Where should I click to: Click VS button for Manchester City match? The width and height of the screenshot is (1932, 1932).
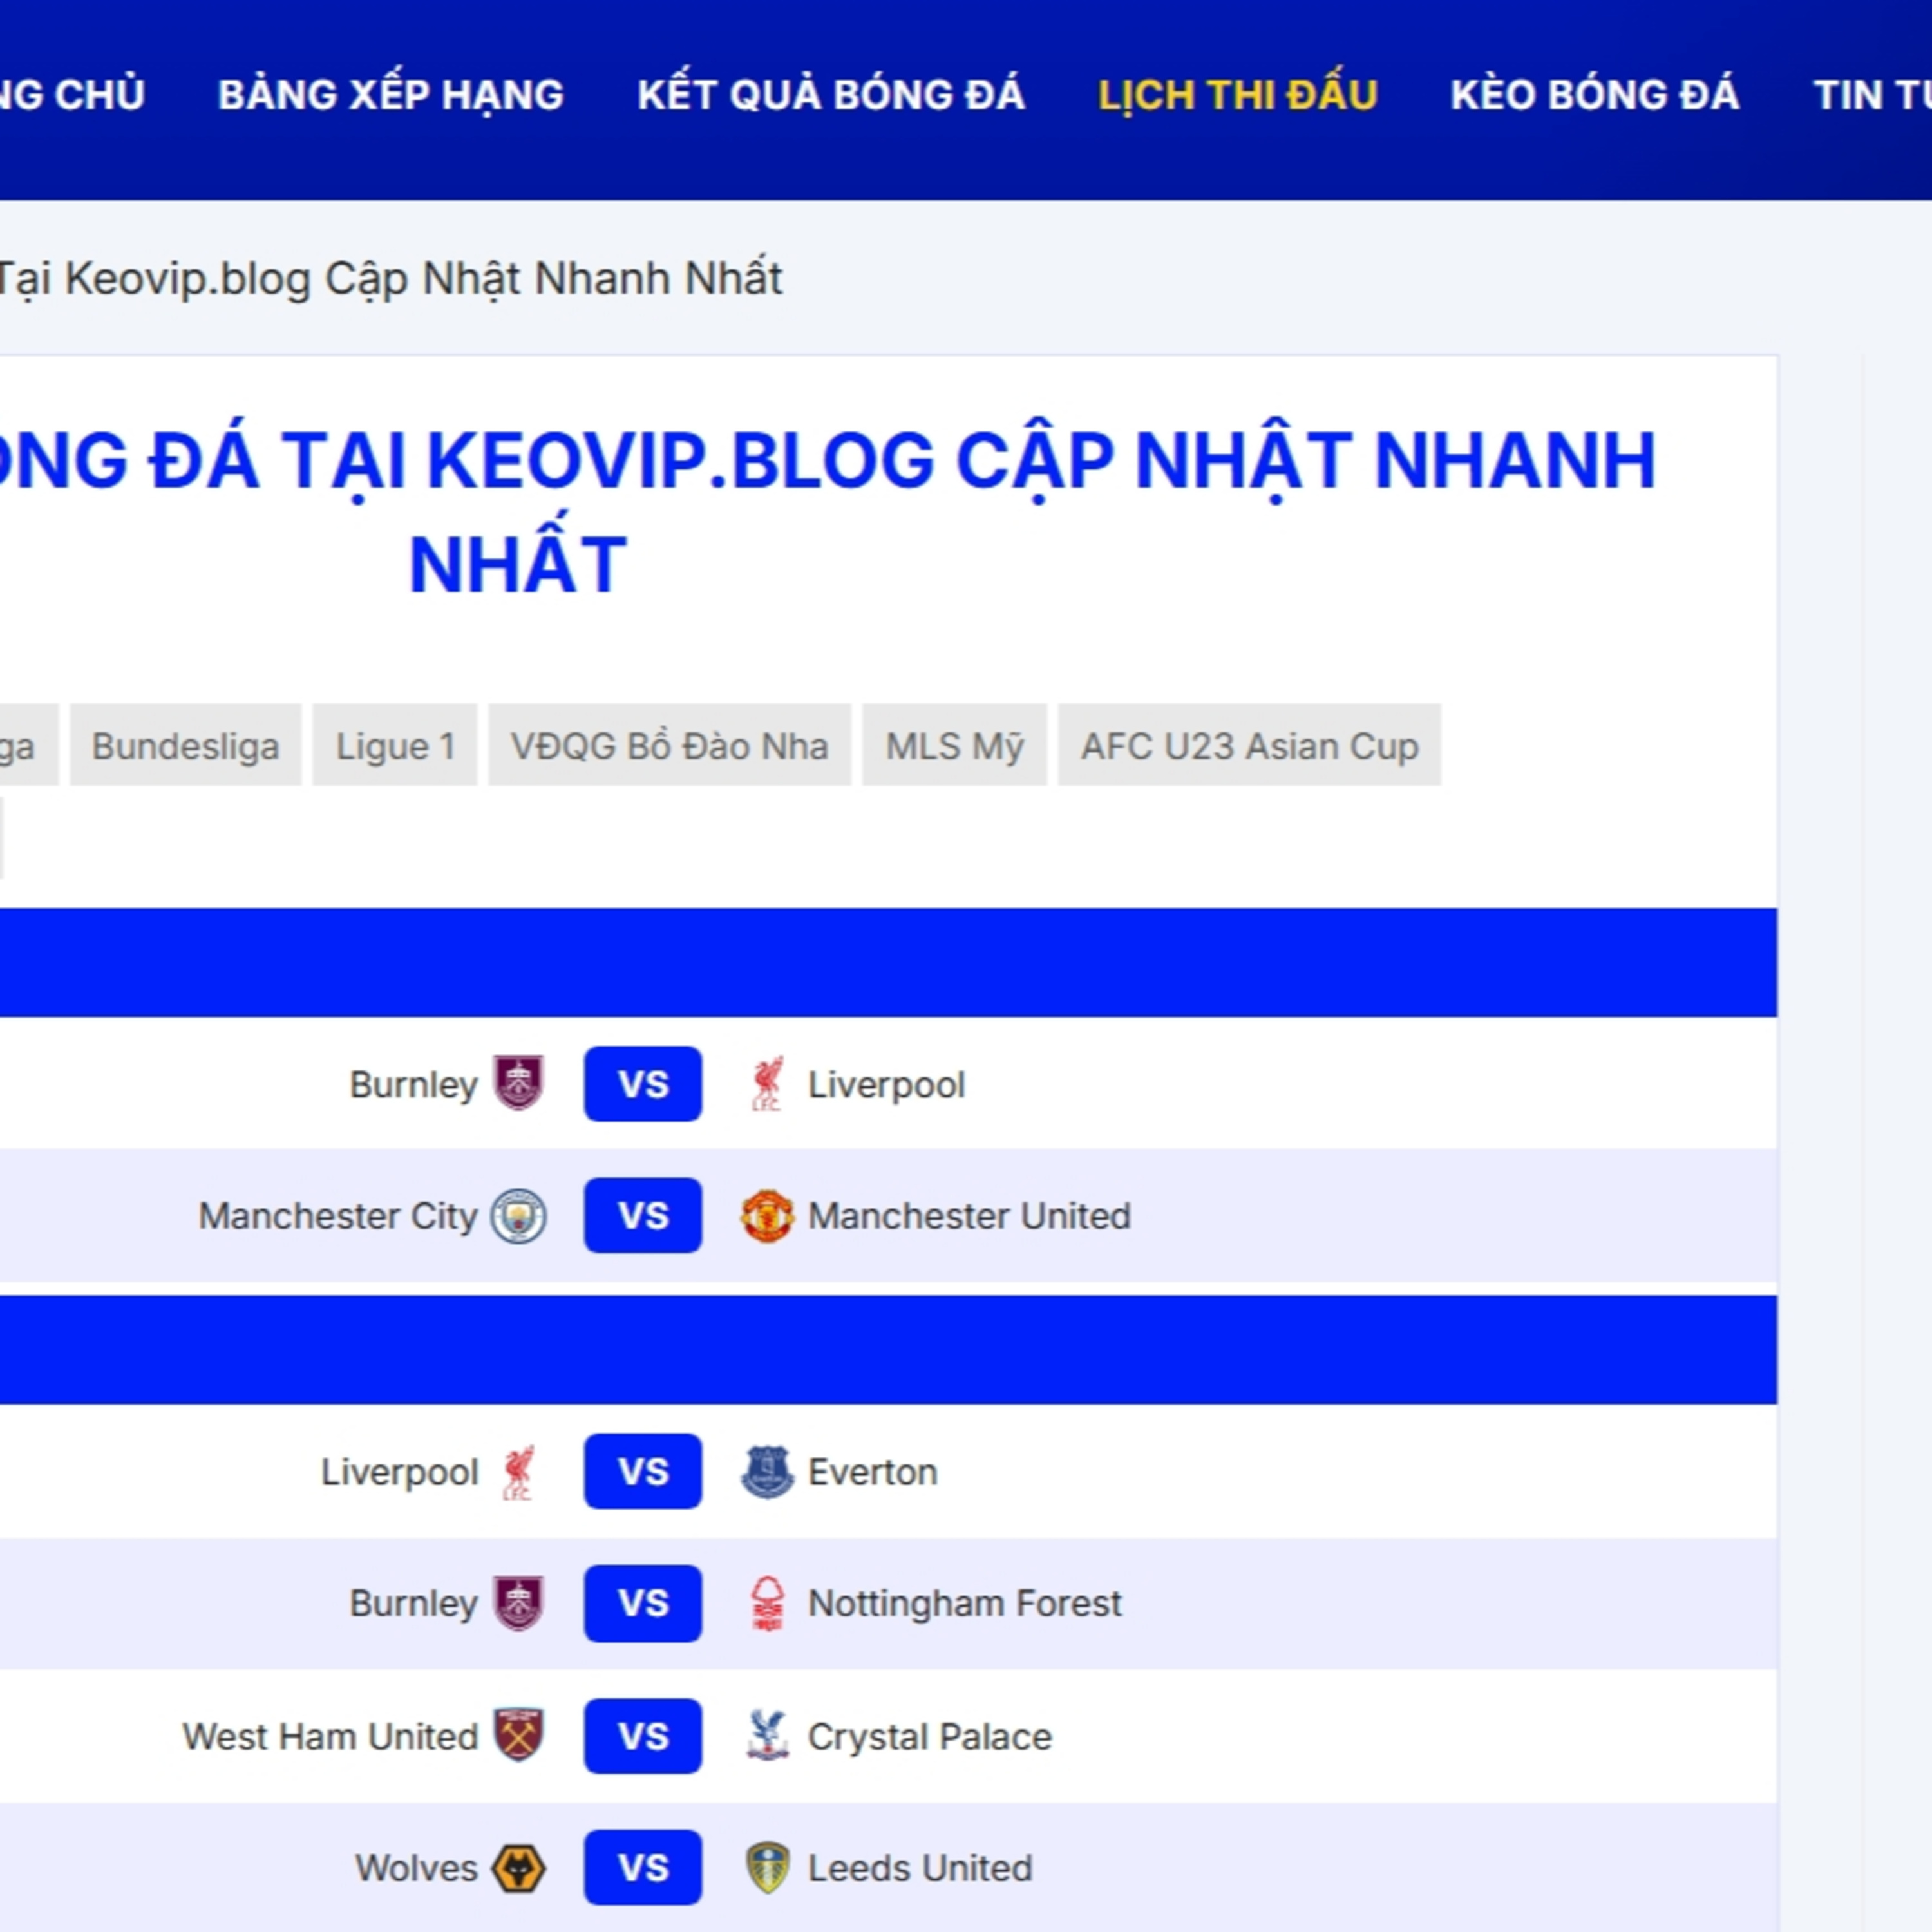pyautogui.click(x=643, y=1215)
